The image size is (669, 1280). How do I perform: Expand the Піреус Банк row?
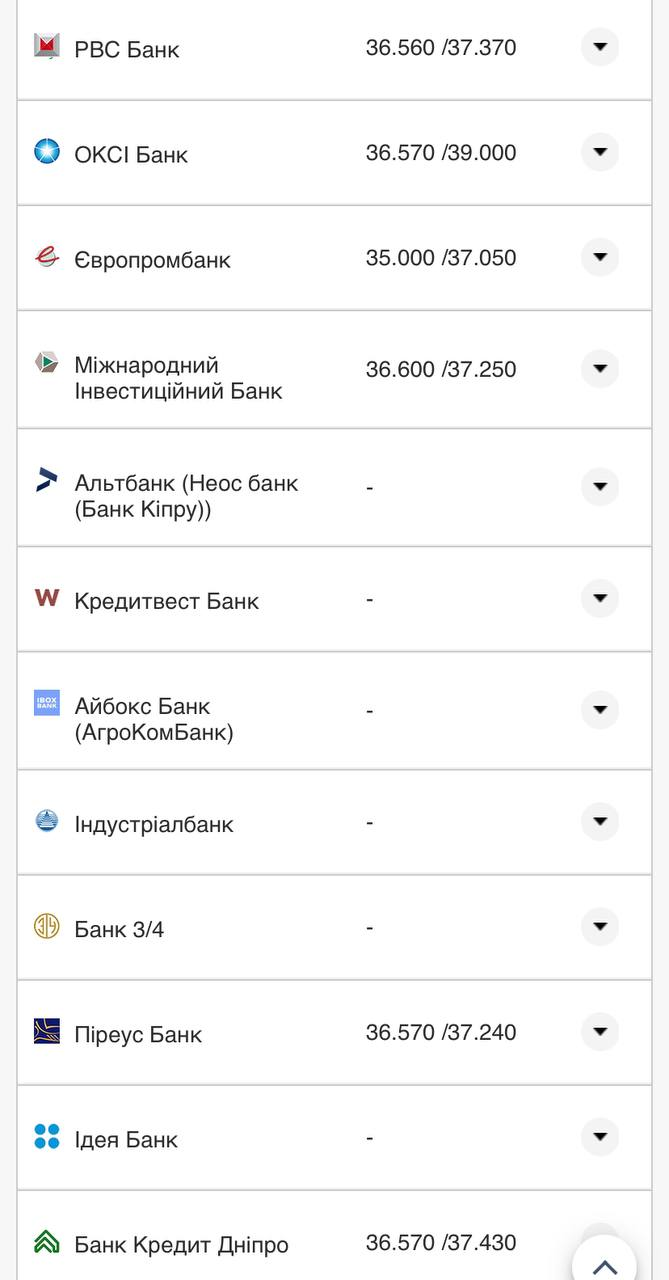coord(599,1029)
